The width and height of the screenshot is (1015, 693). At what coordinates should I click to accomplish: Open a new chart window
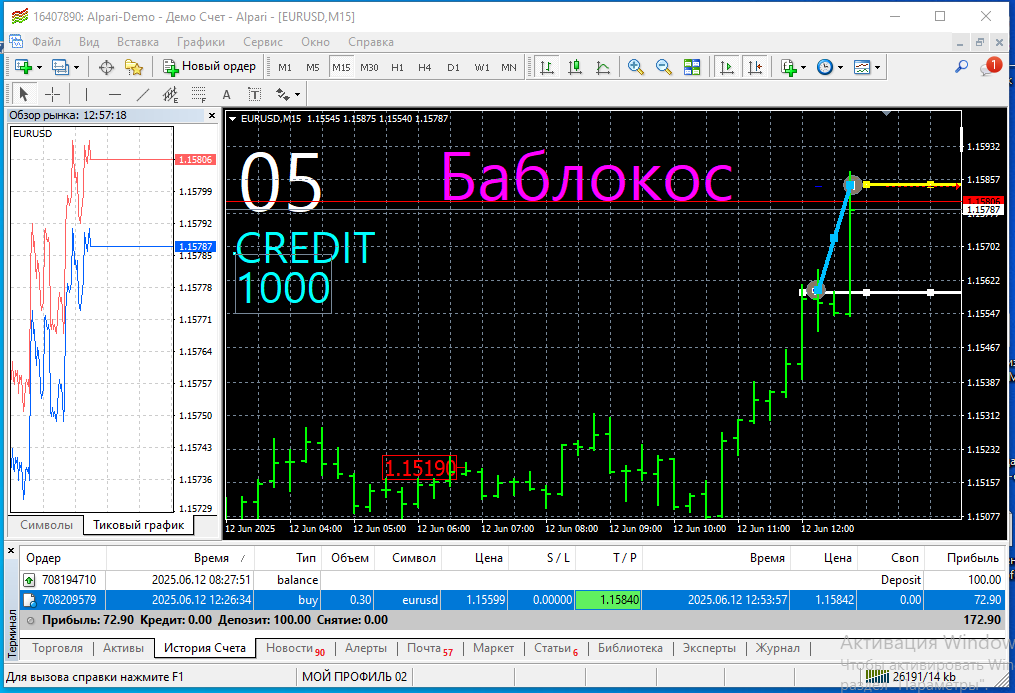pos(23,67)
